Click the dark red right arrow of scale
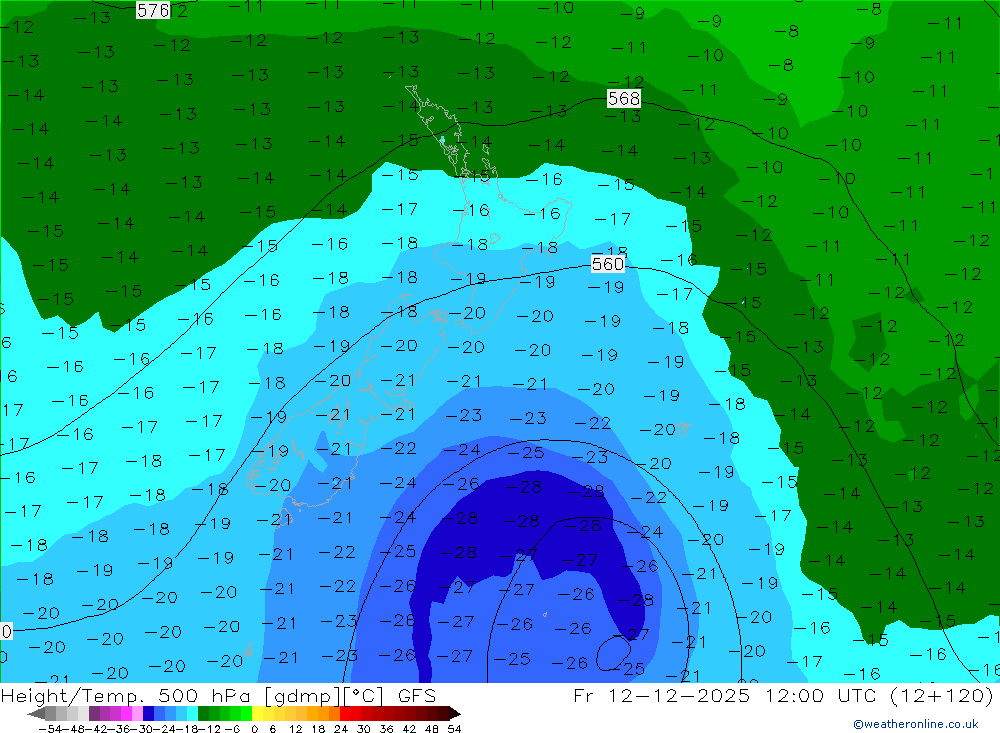This screenshot has height=733, width=1000. pos(455,714)
